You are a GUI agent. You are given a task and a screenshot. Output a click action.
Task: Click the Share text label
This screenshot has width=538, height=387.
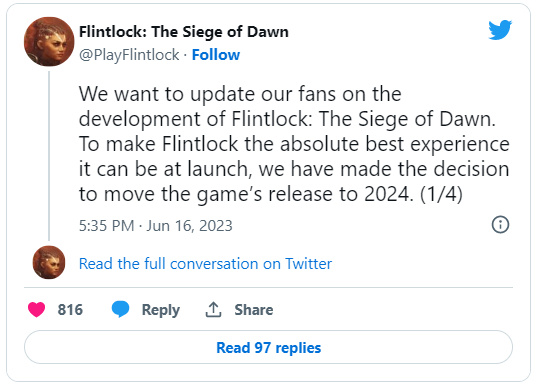(254, 309)
